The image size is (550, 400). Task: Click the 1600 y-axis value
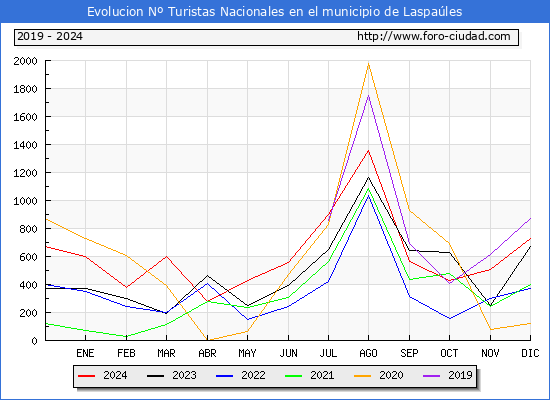(25, 117)
